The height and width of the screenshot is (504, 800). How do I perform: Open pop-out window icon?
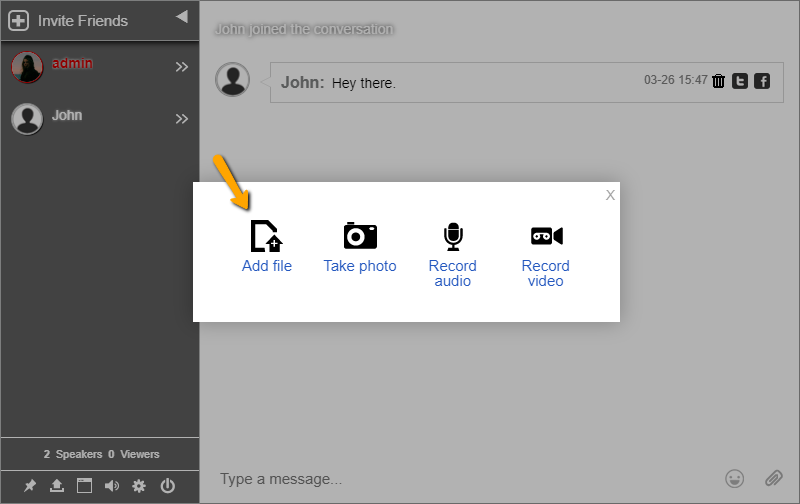pos(85,486)
